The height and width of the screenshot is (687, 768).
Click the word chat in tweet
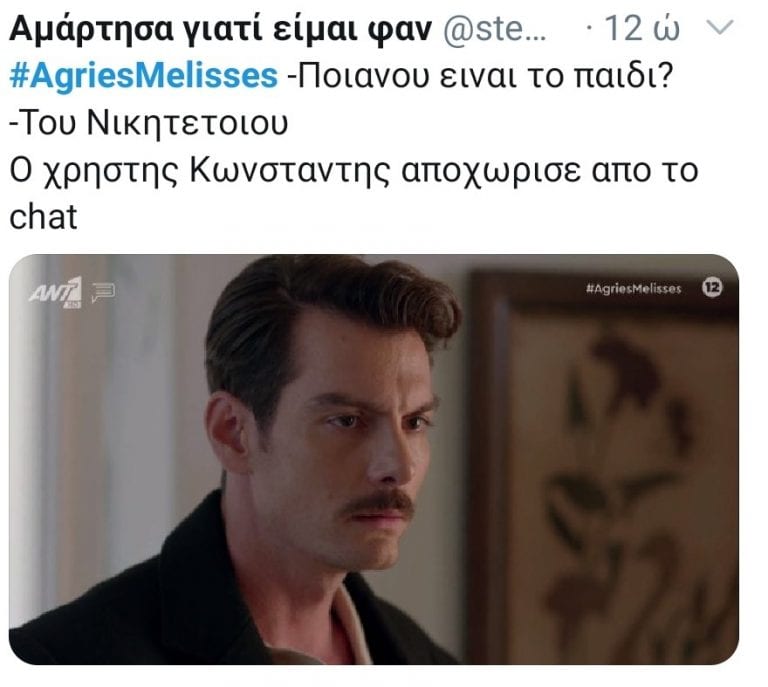pyautogui.click(x=43, y=217)
